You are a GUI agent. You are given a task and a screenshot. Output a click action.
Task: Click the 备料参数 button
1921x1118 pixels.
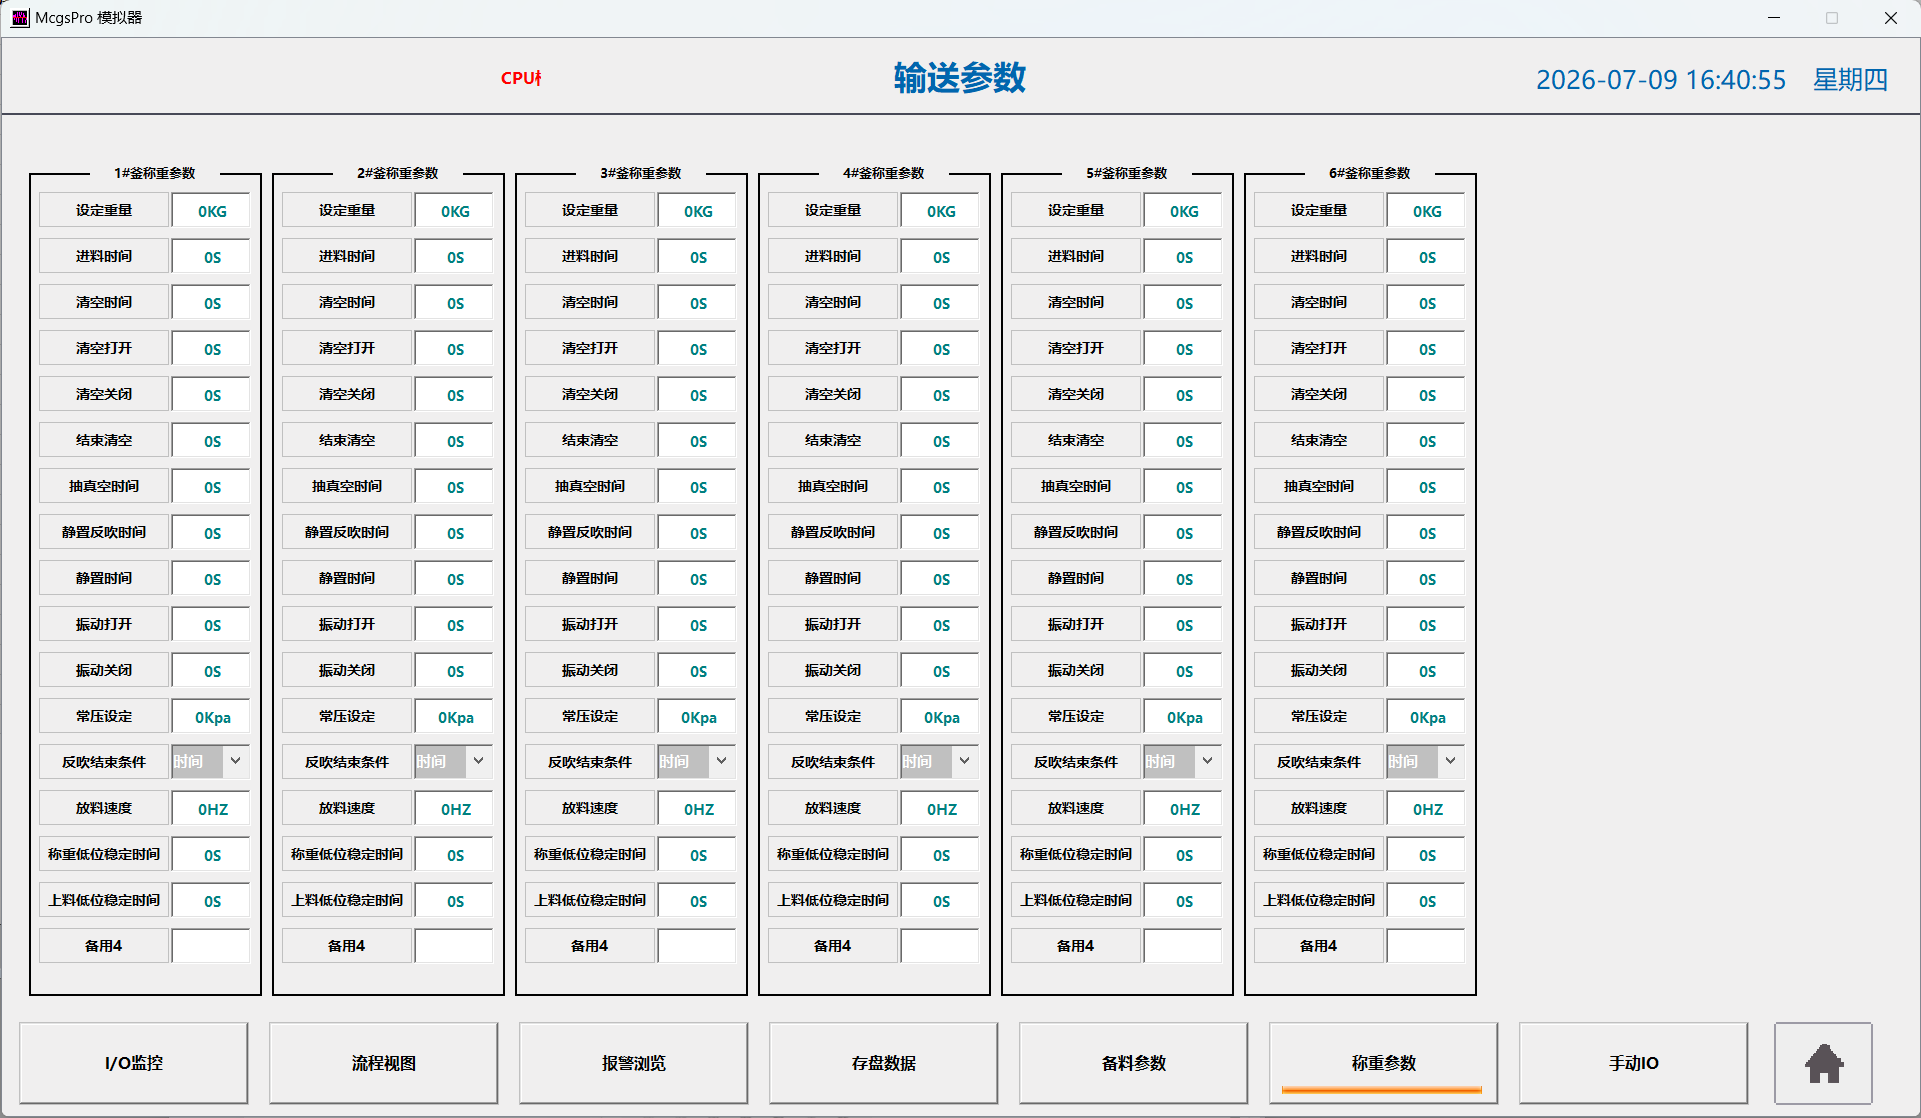tap(1134, 1063)
